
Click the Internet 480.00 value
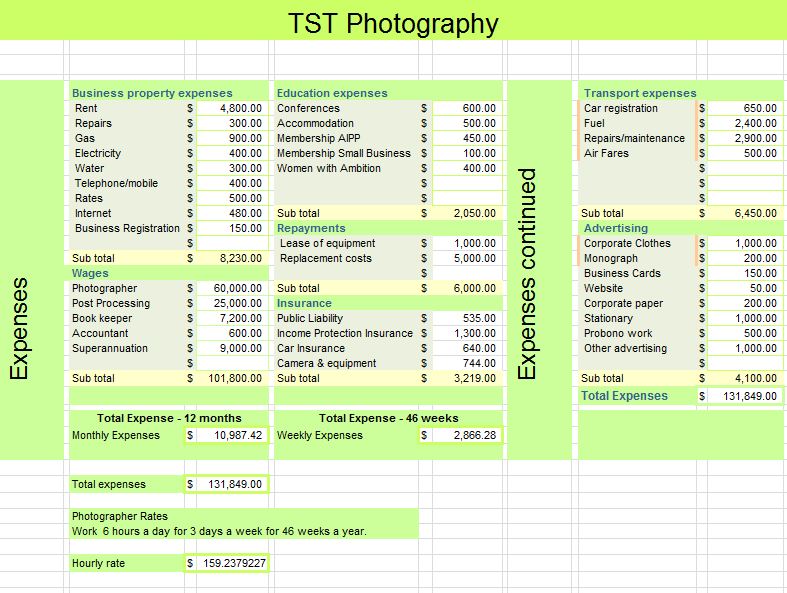(x=232, y=213)
